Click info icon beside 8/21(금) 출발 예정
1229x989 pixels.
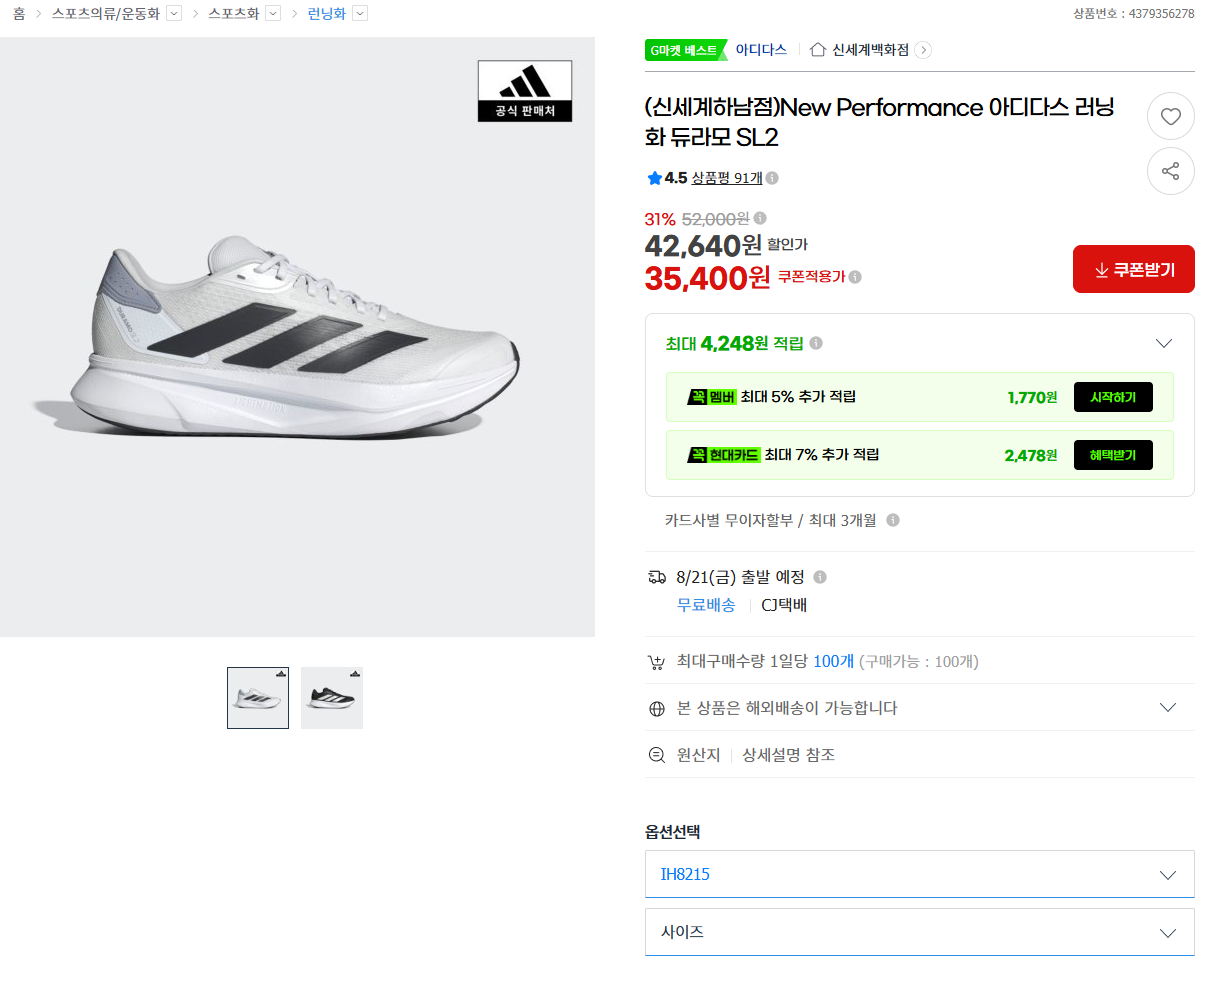(820, 577)
